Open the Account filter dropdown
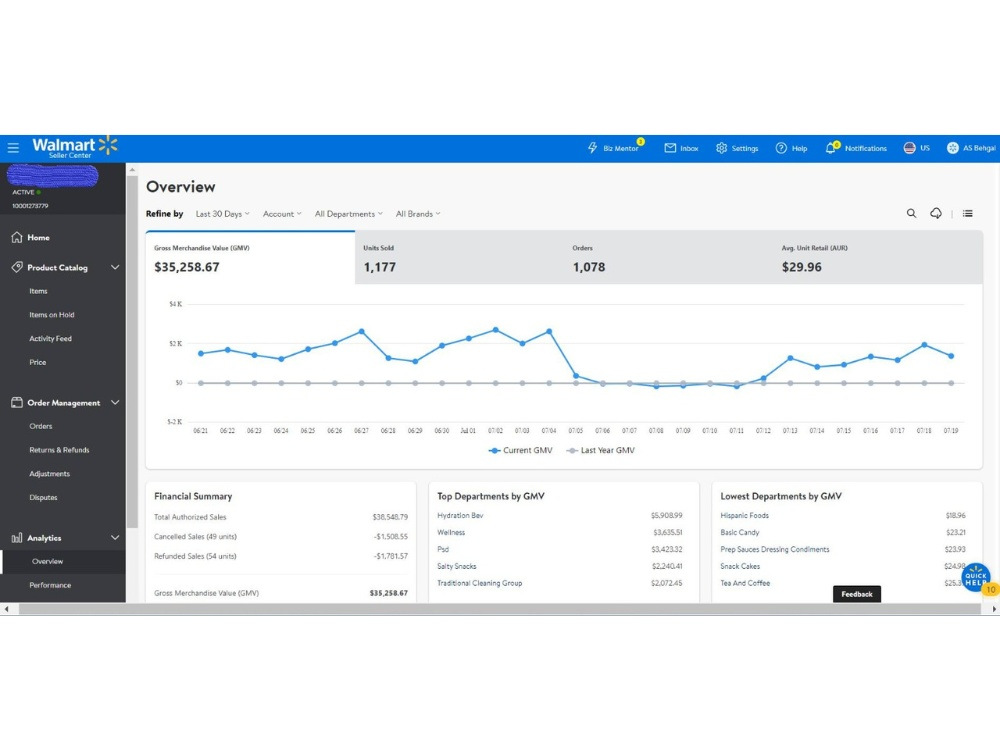The width and height of the screenshot is (1000, 750). (282, 214)
